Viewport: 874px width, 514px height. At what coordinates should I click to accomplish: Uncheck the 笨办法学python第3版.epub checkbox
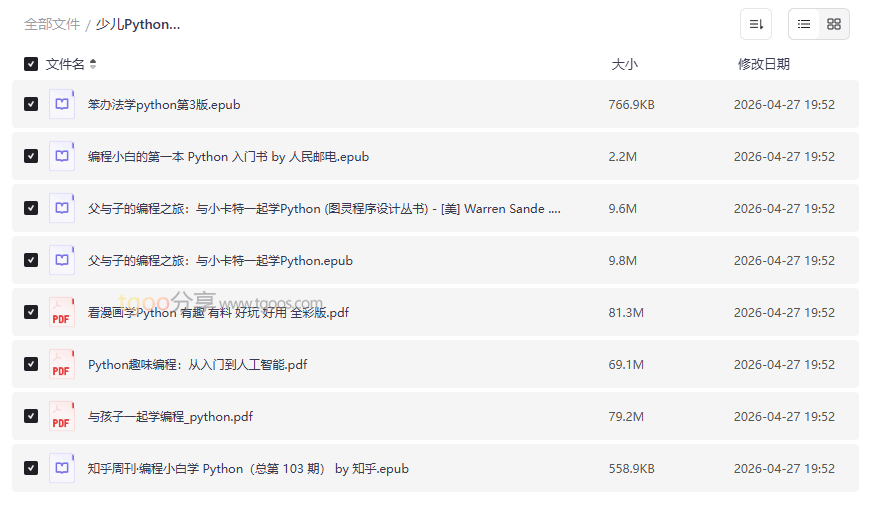(x=31, y=104)
